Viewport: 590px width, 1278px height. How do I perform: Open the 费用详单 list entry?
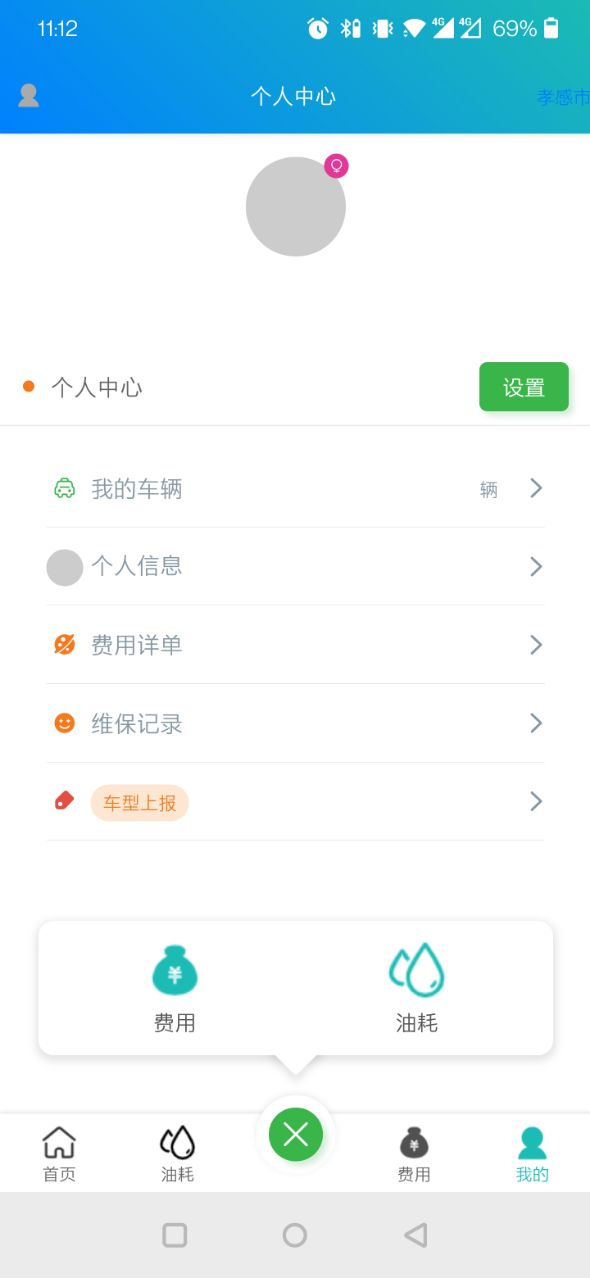(295, 644)
